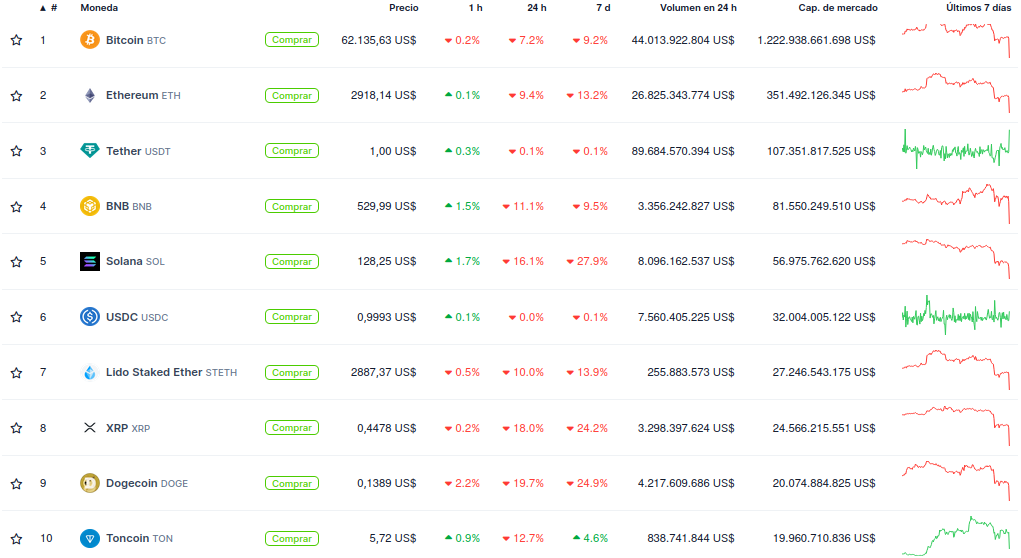Click Tether volume 89.684.570.394 US$
This screenshot has width=1021, height=558.
click(683, 151)
